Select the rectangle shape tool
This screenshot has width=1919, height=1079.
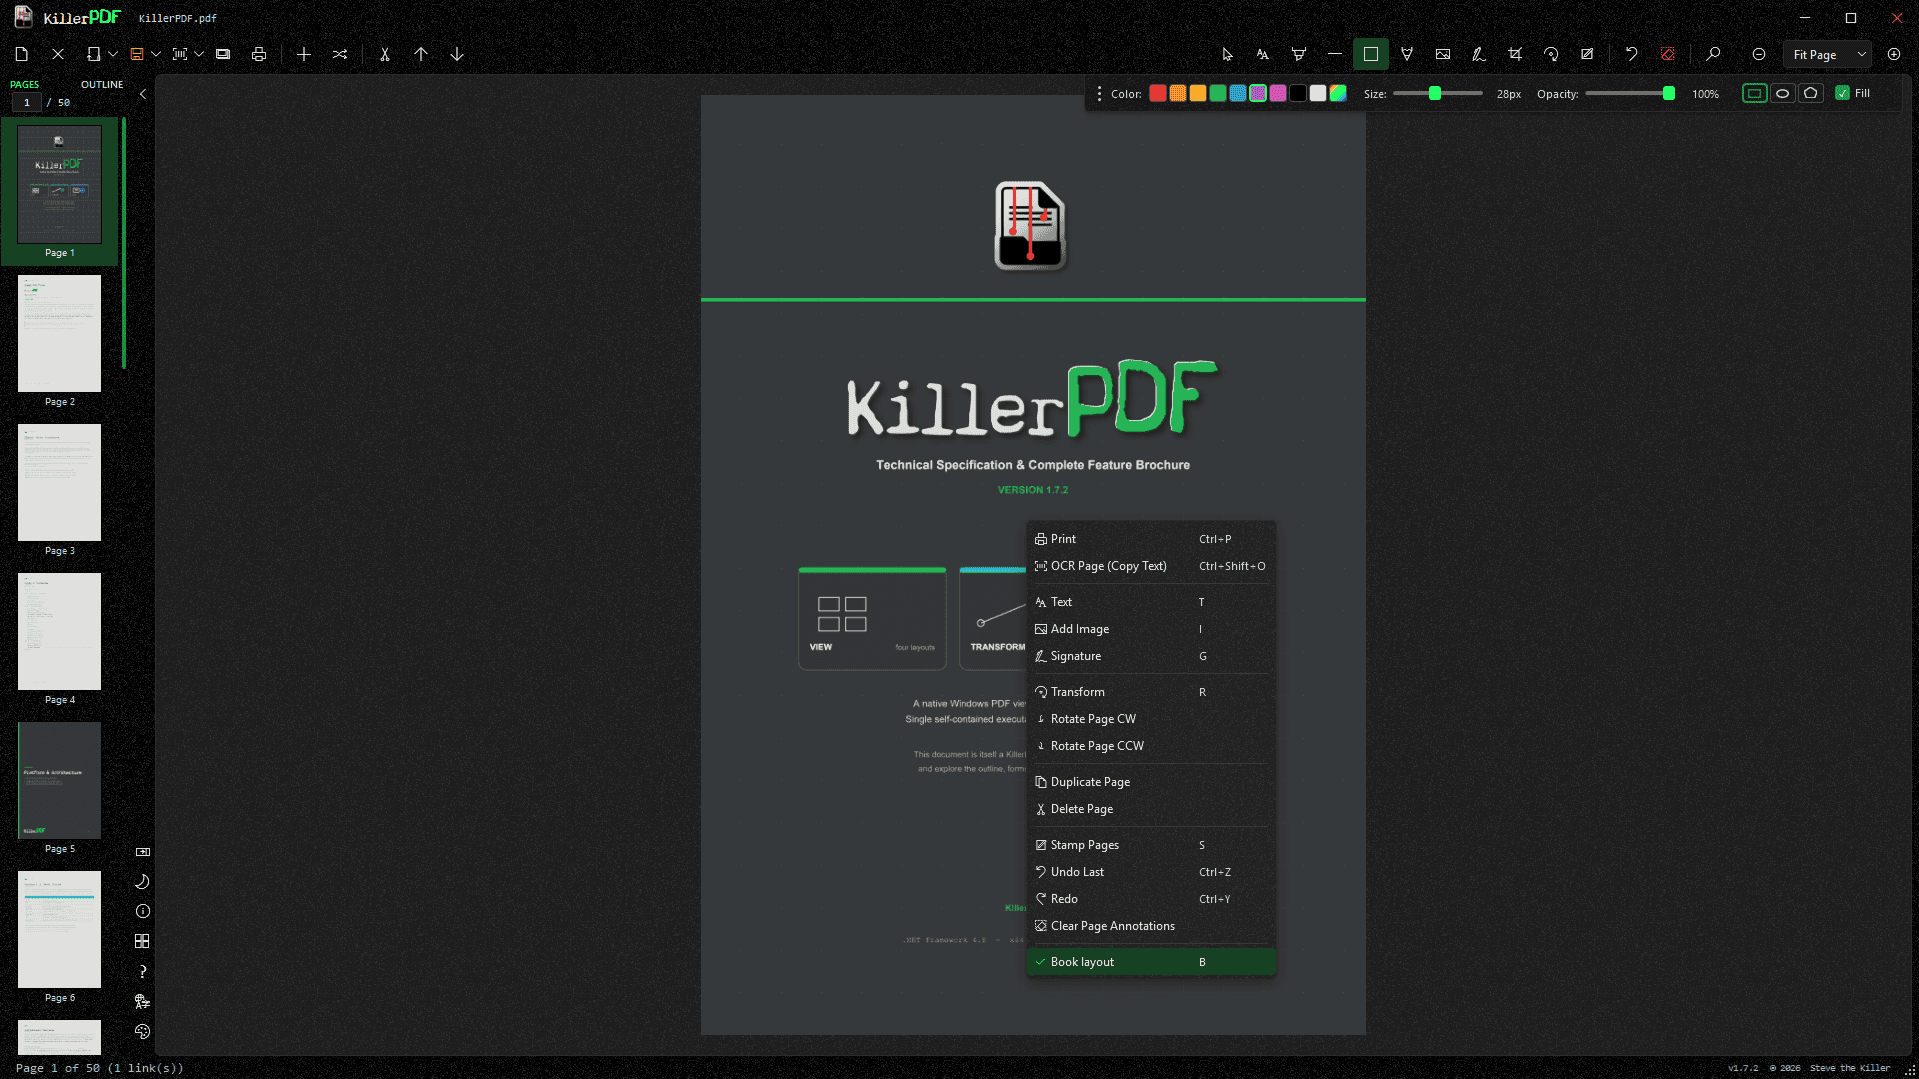[1371, 54]
